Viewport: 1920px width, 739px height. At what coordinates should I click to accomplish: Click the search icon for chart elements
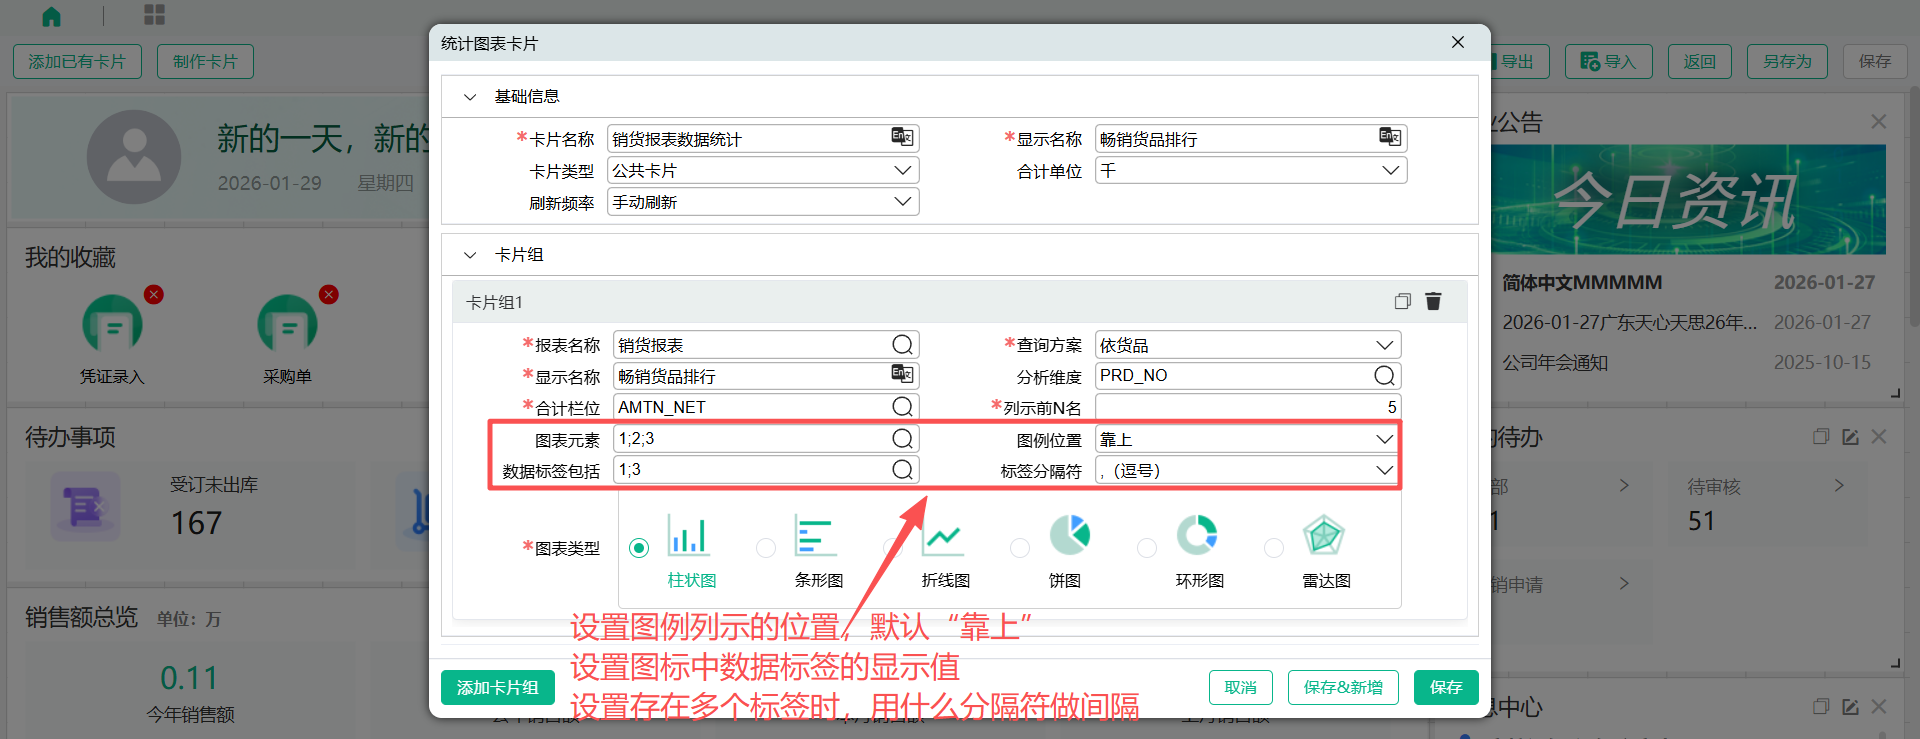pos(902,439)
